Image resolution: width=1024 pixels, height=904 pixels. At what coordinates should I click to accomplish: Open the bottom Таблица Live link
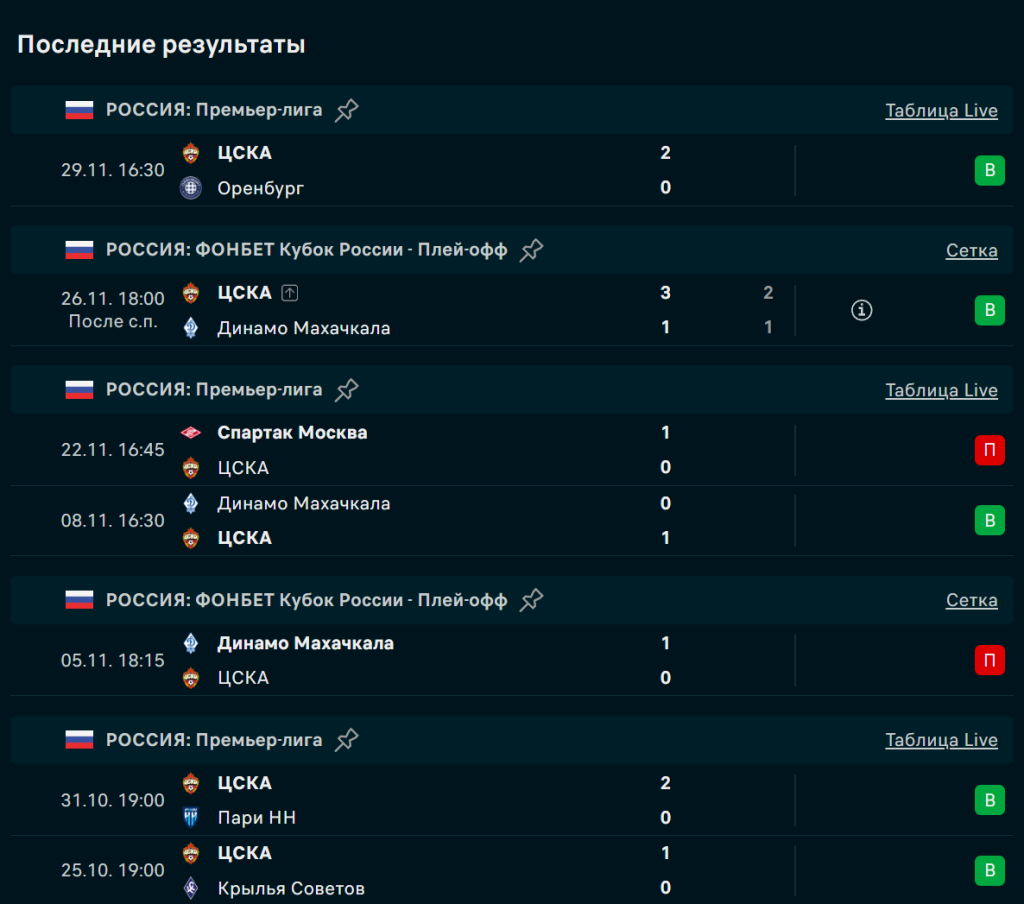[941, 740]
